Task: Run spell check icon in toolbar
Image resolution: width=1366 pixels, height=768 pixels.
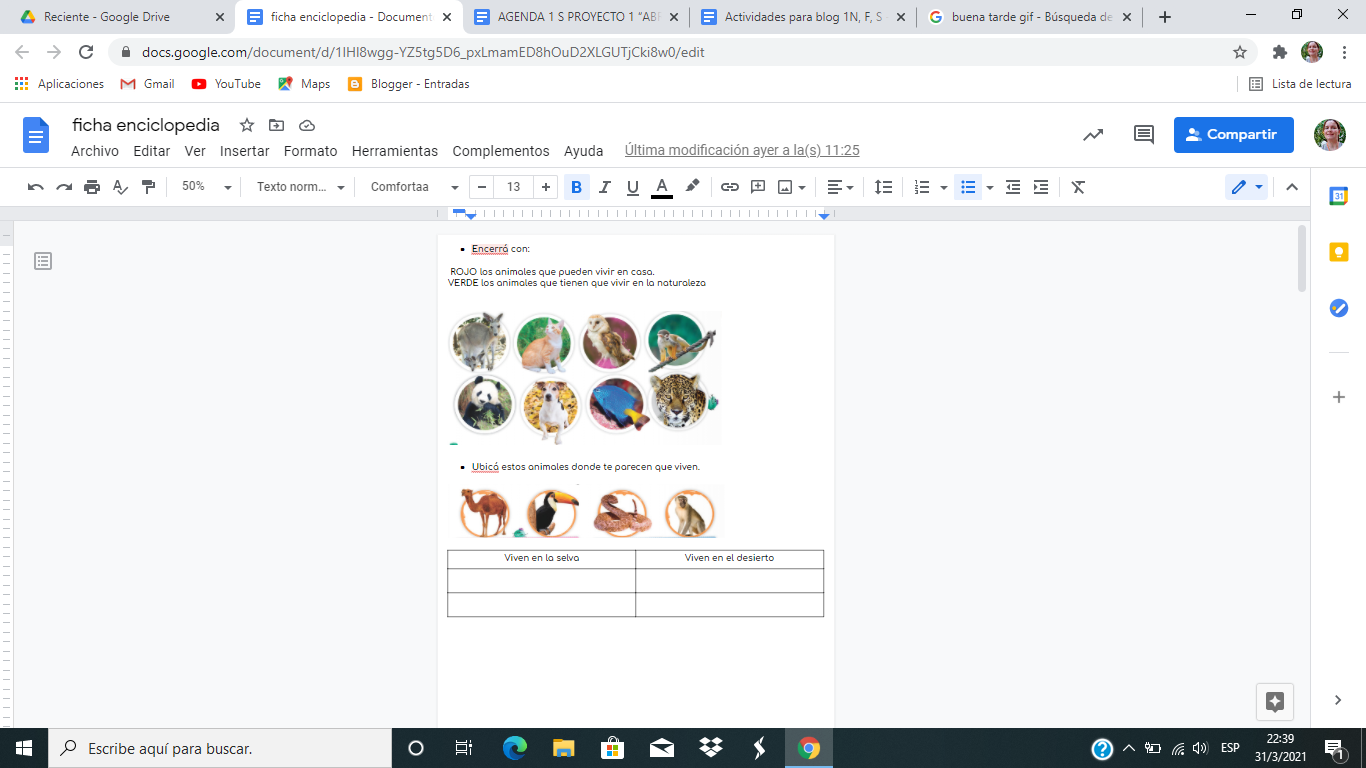Action: [120, 187]
